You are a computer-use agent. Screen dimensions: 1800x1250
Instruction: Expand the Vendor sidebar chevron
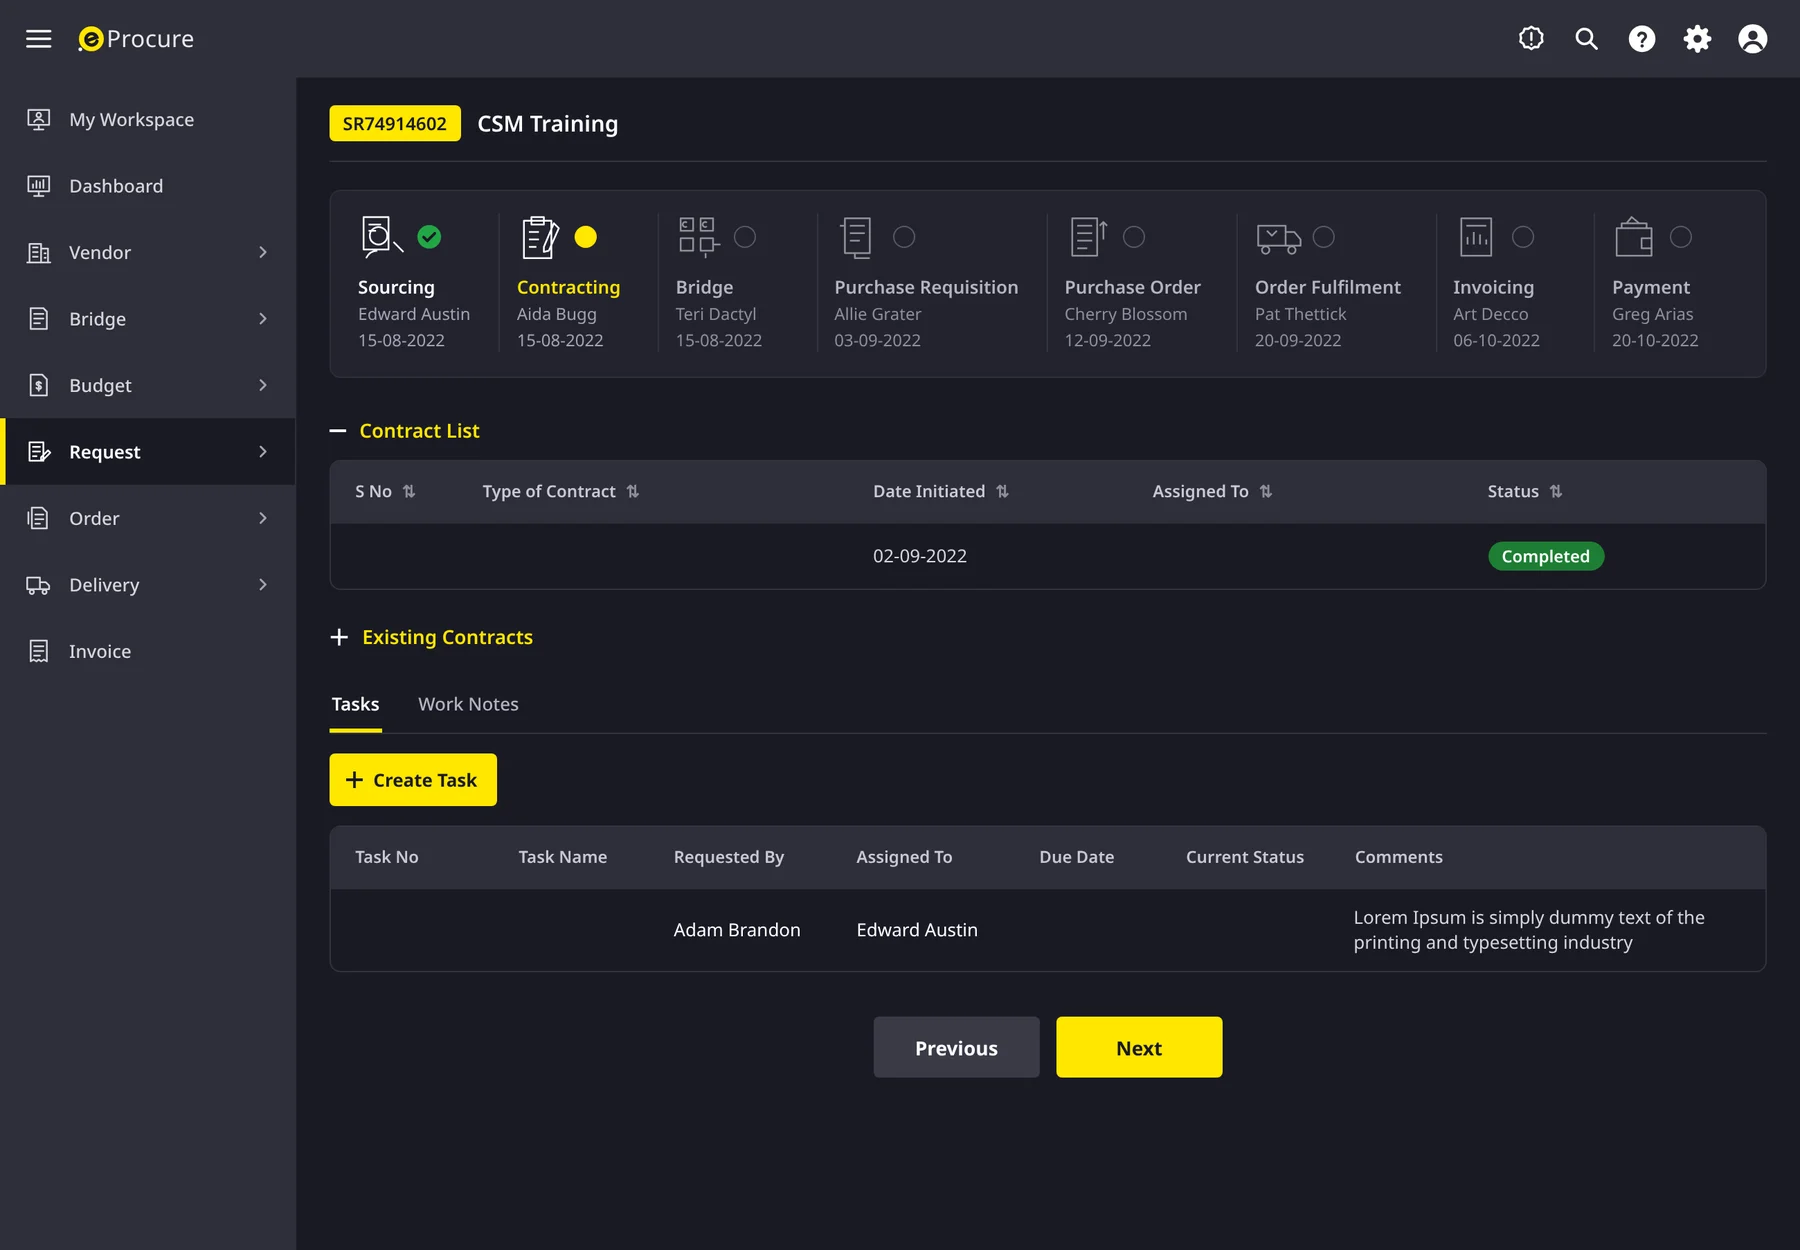[x=263, y=253]
